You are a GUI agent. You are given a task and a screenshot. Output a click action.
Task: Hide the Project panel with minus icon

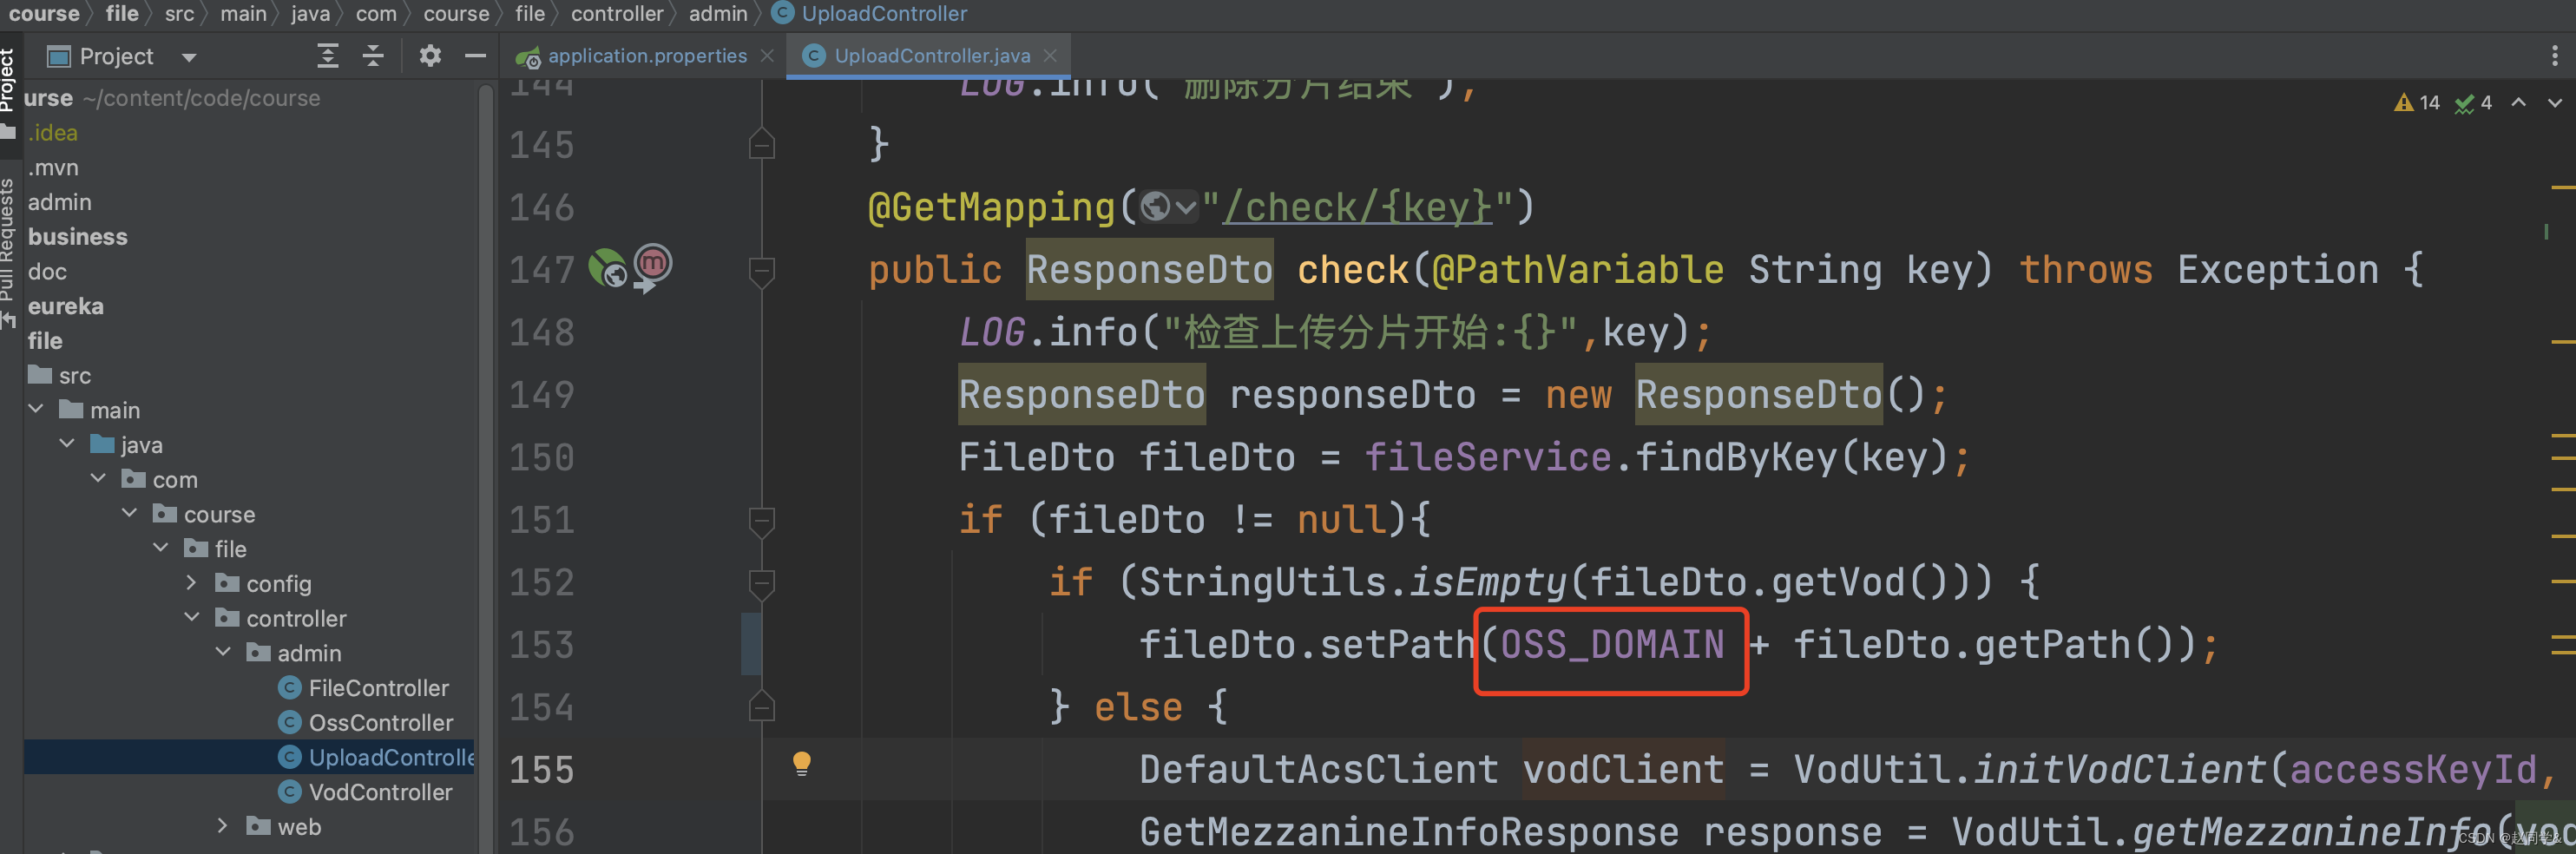click(x=476, y=56)
